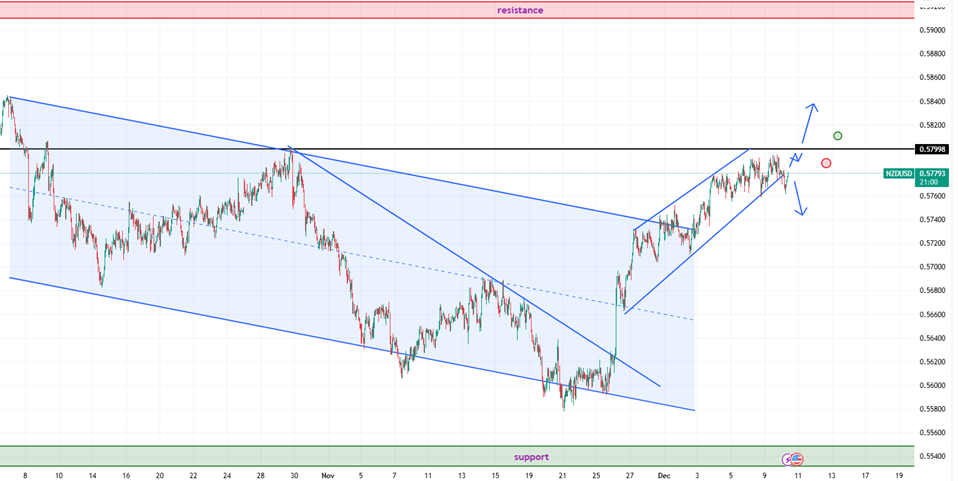
Task: Select the green circle marker
Action: [838, 135]
